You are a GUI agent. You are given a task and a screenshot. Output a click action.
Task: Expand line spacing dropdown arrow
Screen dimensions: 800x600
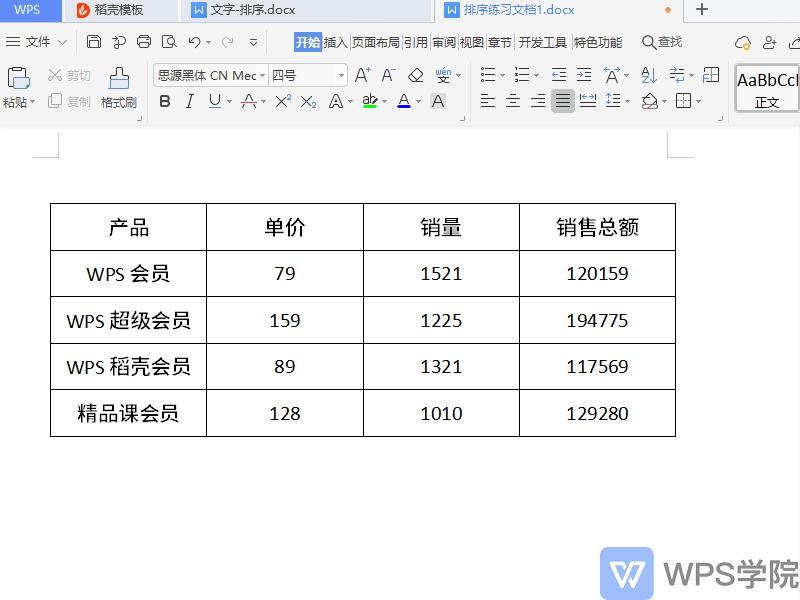628,102
